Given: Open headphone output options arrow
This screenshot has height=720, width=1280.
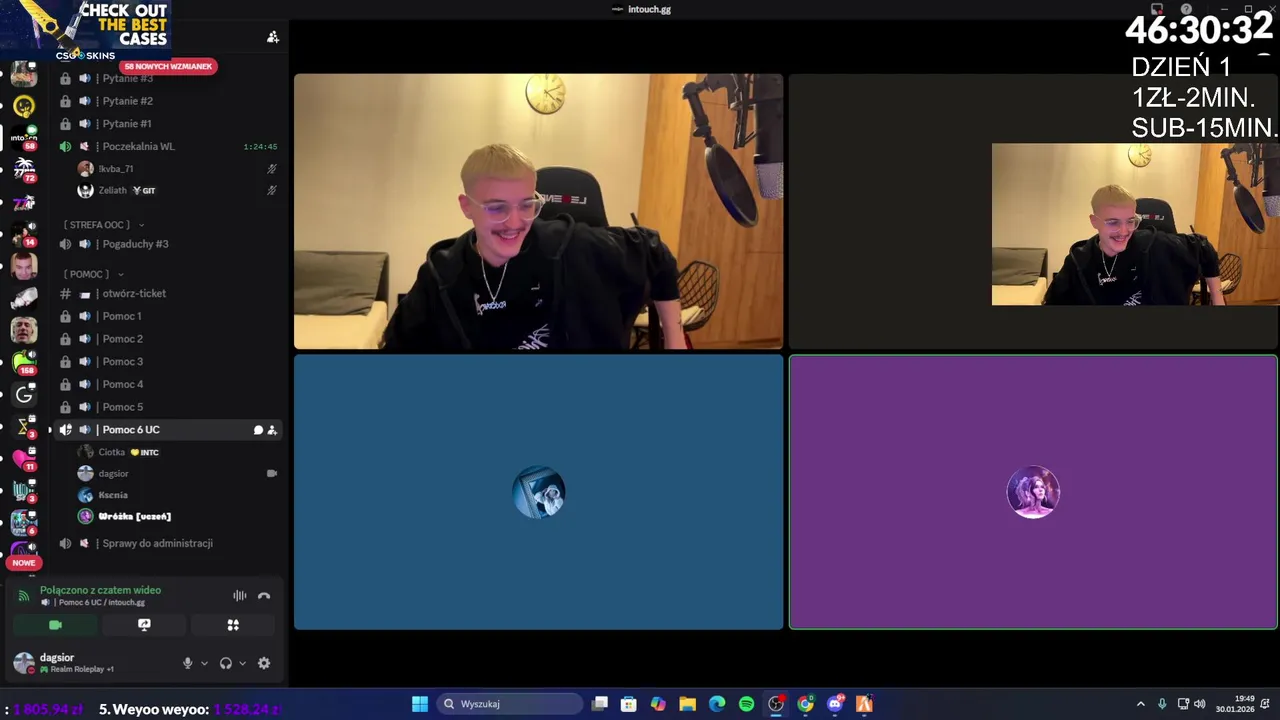Looking at the screenshot, I should pos(242,663).
